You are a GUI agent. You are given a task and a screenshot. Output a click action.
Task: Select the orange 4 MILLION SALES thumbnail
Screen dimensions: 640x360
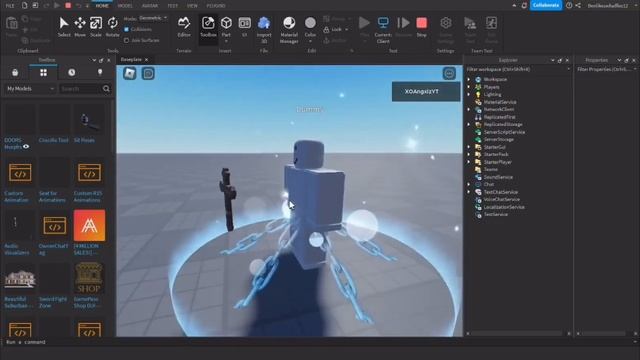[89, 226]
